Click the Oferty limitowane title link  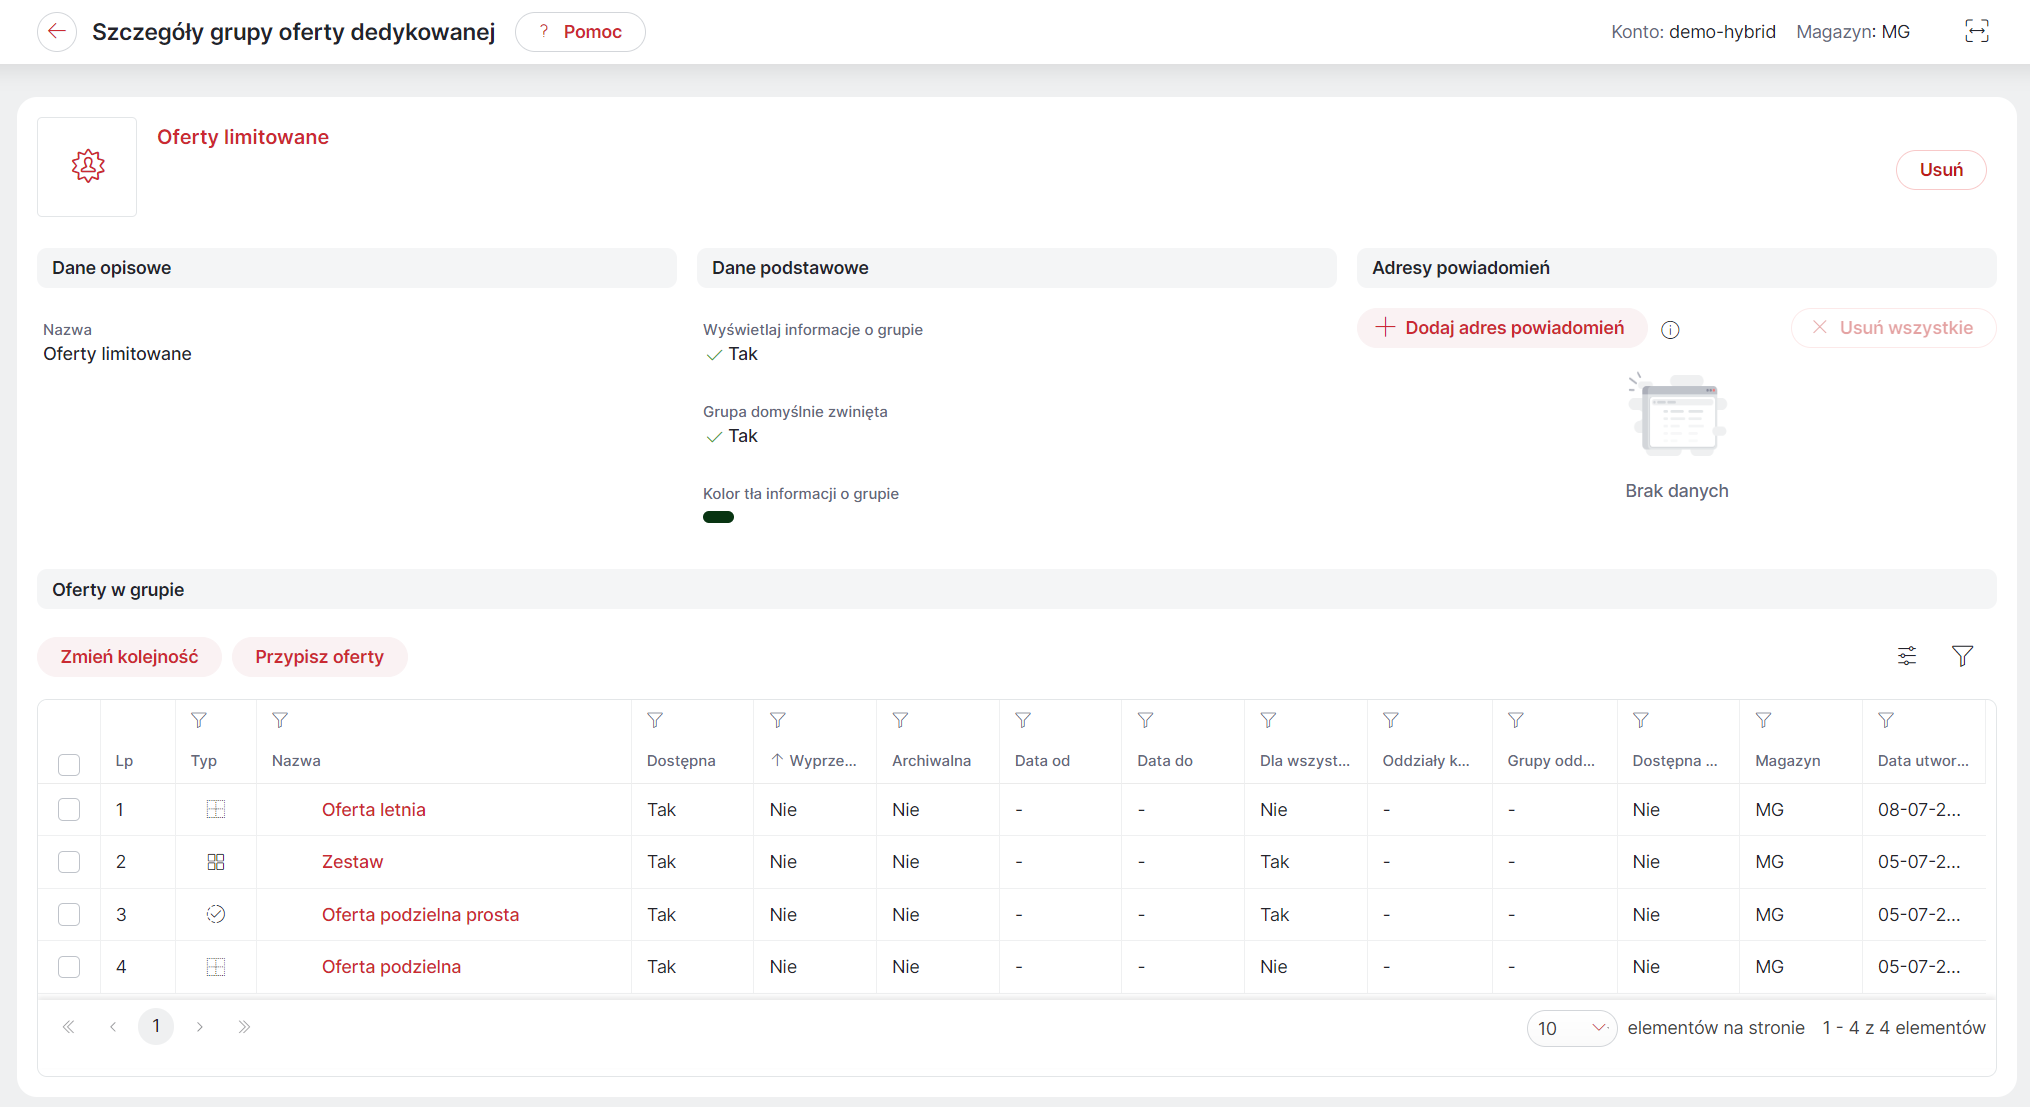click(x=243, y=137)
